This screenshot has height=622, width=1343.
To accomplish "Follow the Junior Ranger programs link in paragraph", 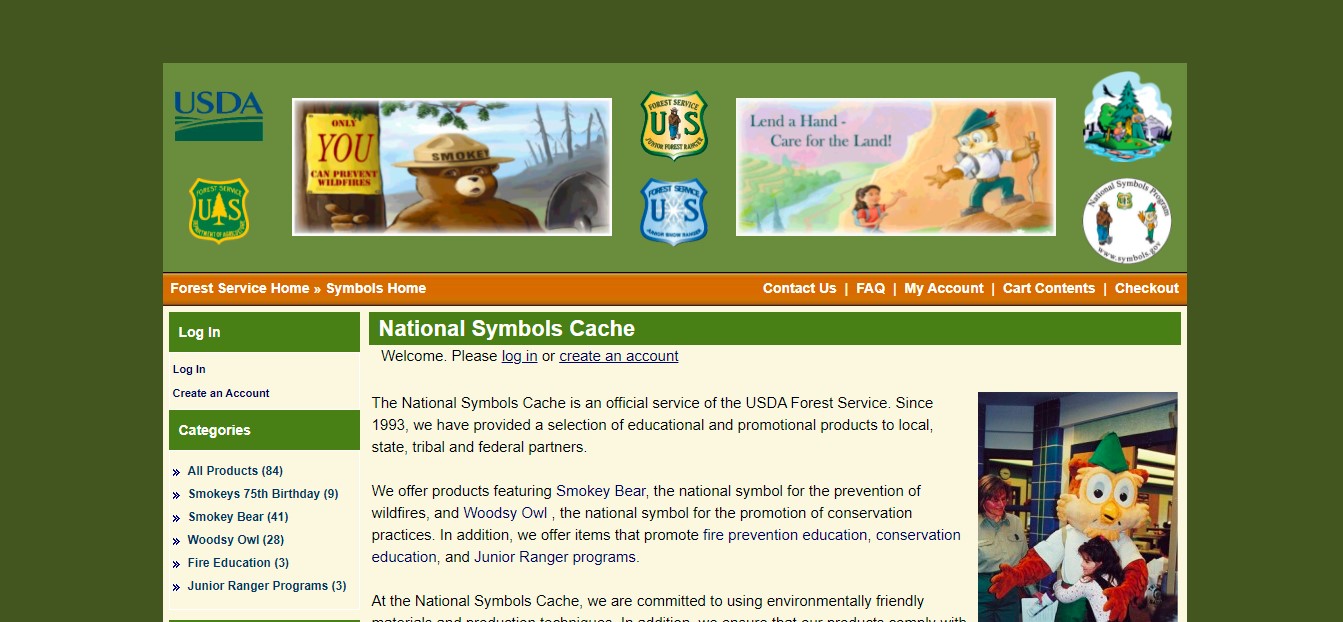I will click(x=555, y=557).
